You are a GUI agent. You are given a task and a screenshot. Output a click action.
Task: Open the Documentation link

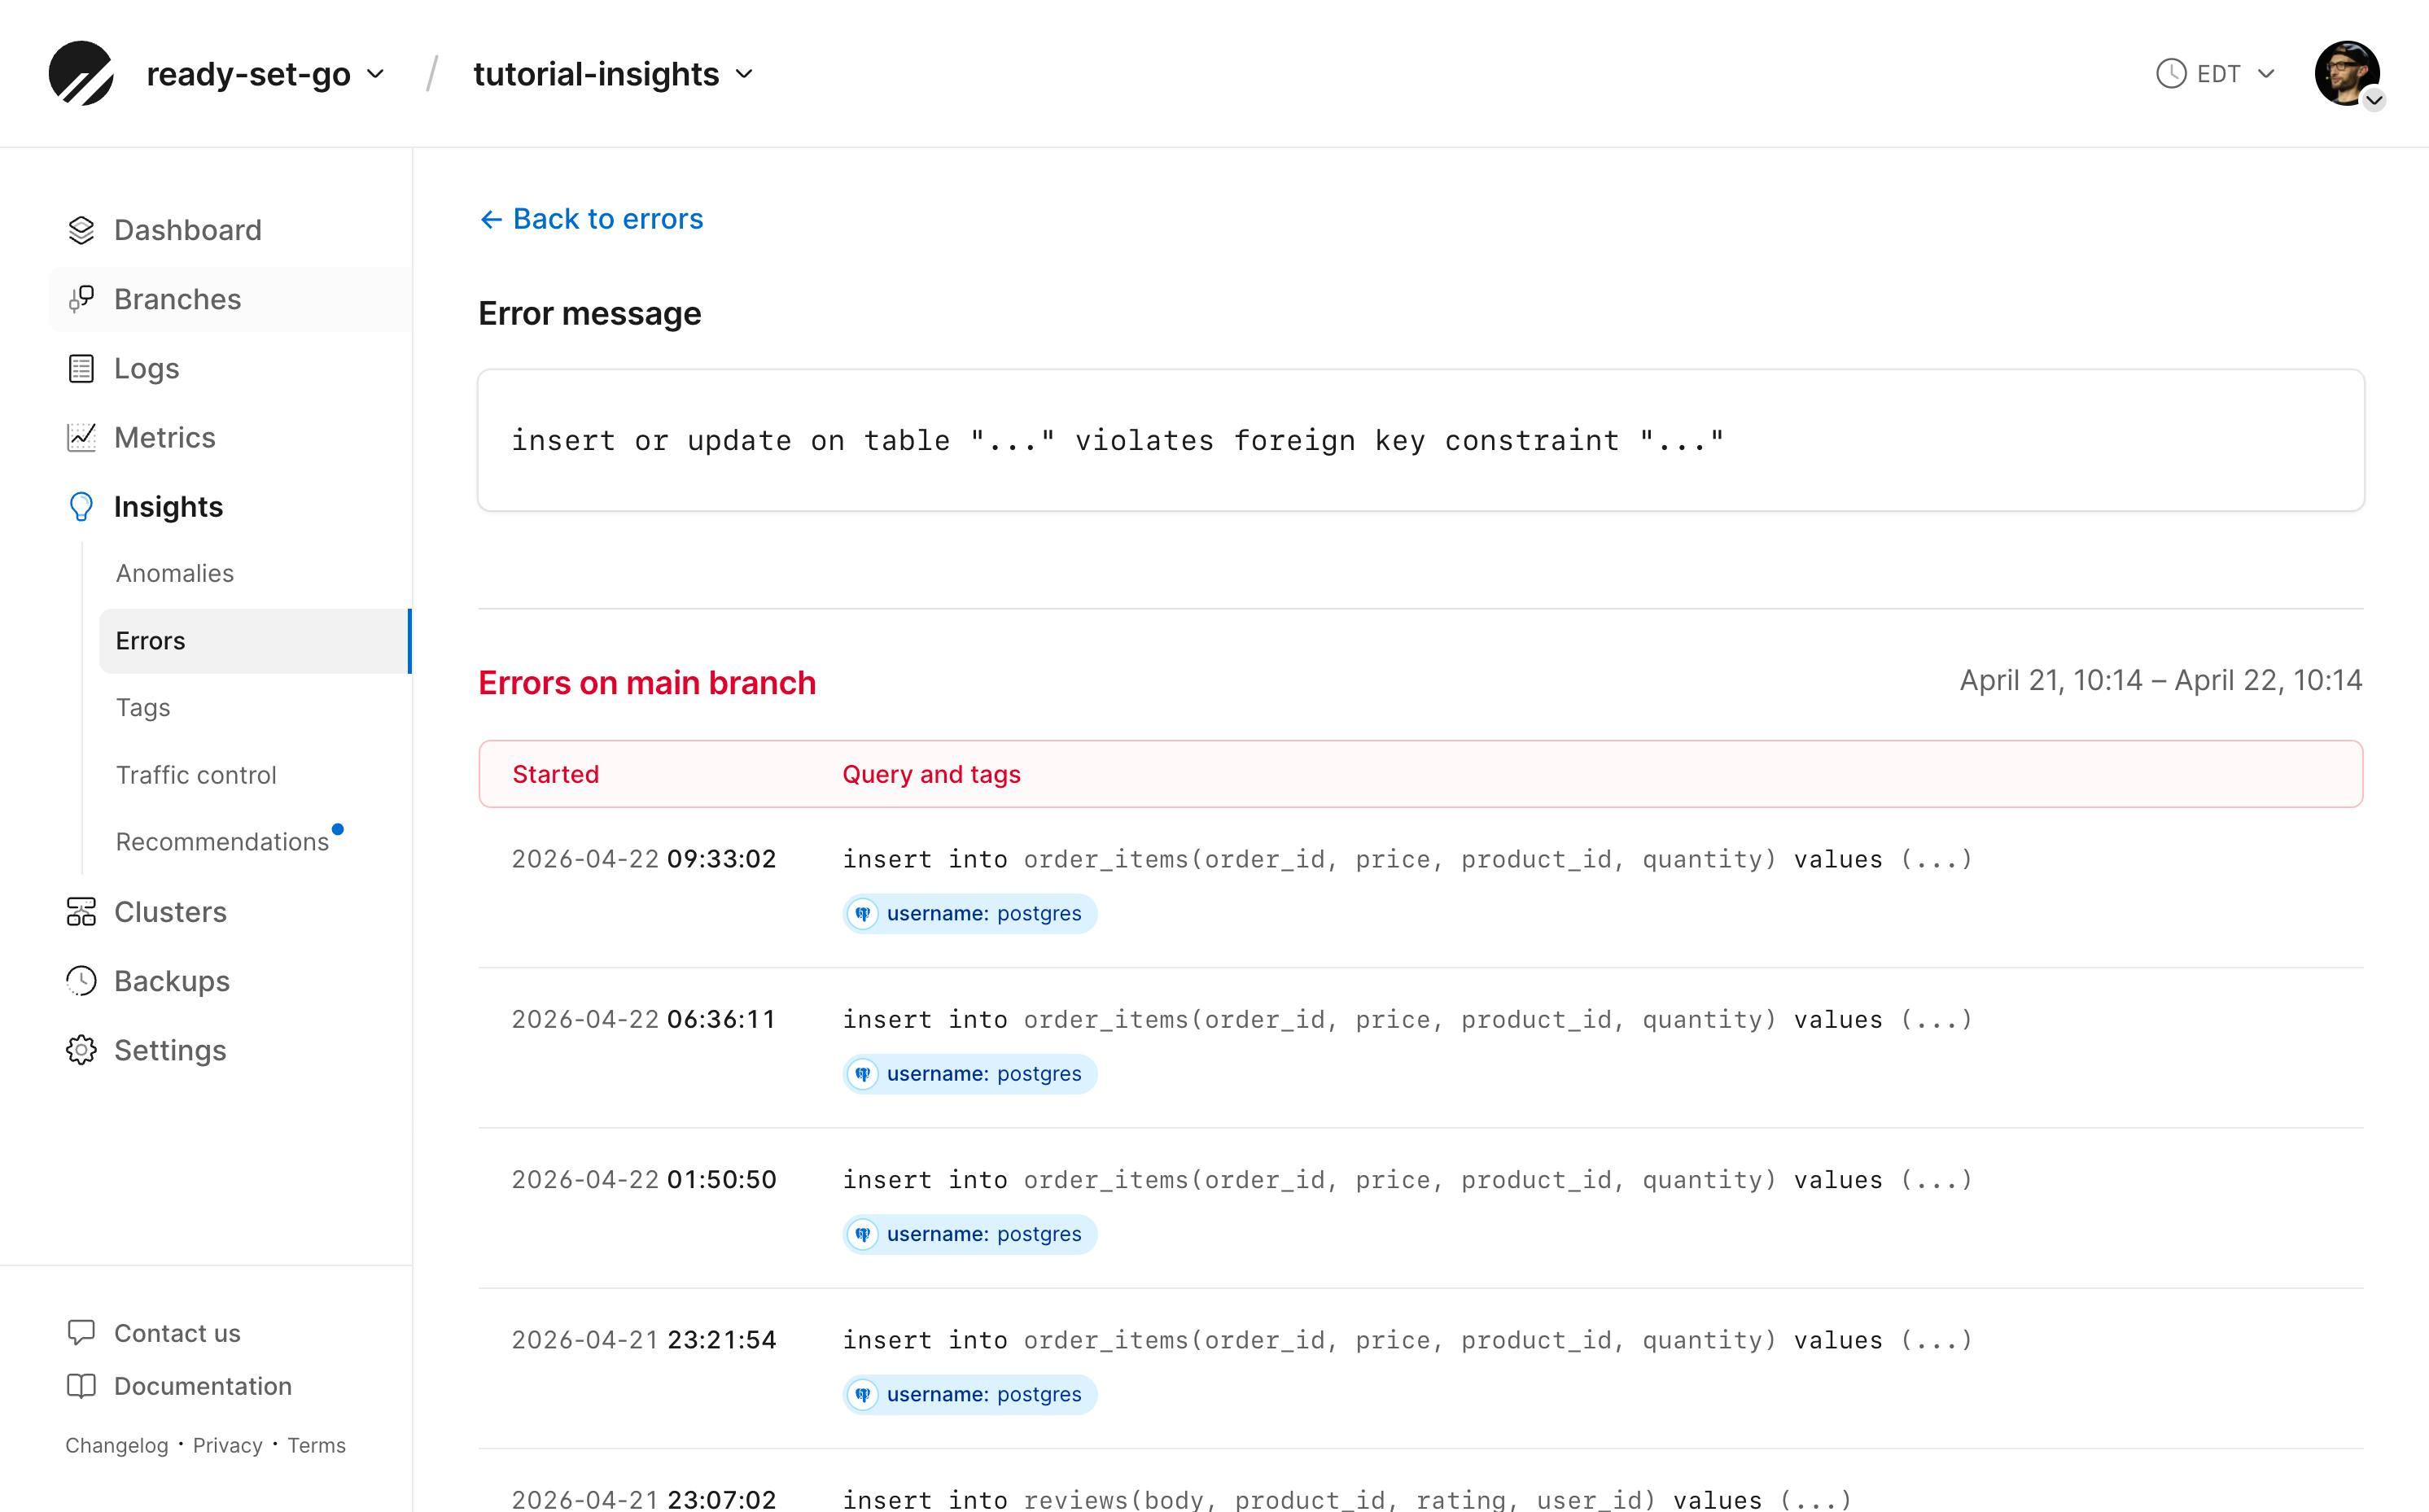(203, 1386)
